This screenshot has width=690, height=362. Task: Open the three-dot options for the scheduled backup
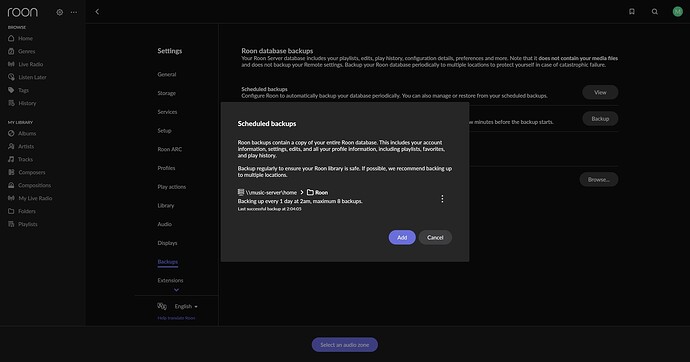(x=442, y=199)
